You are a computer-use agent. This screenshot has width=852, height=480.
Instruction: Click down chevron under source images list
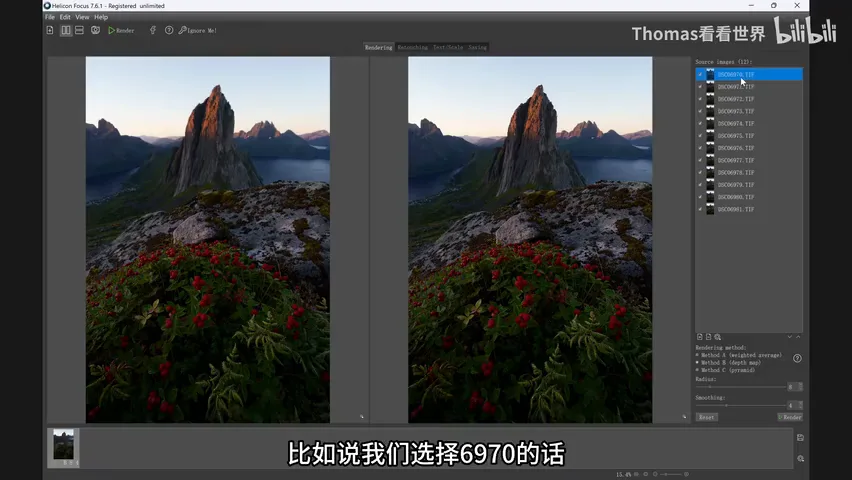[x=790, y=337]
